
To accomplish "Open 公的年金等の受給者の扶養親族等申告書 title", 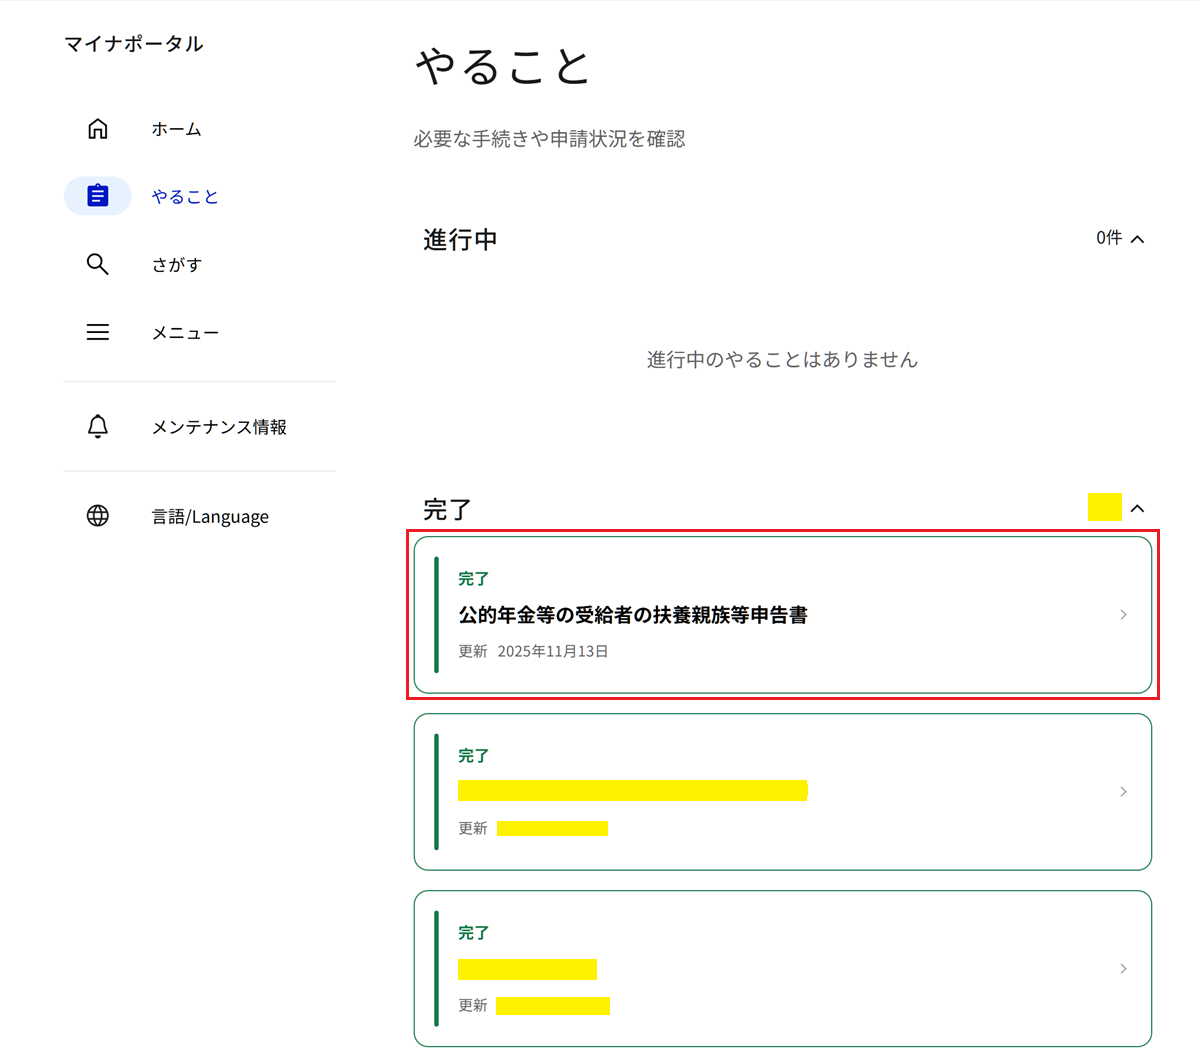I will 632,615.
